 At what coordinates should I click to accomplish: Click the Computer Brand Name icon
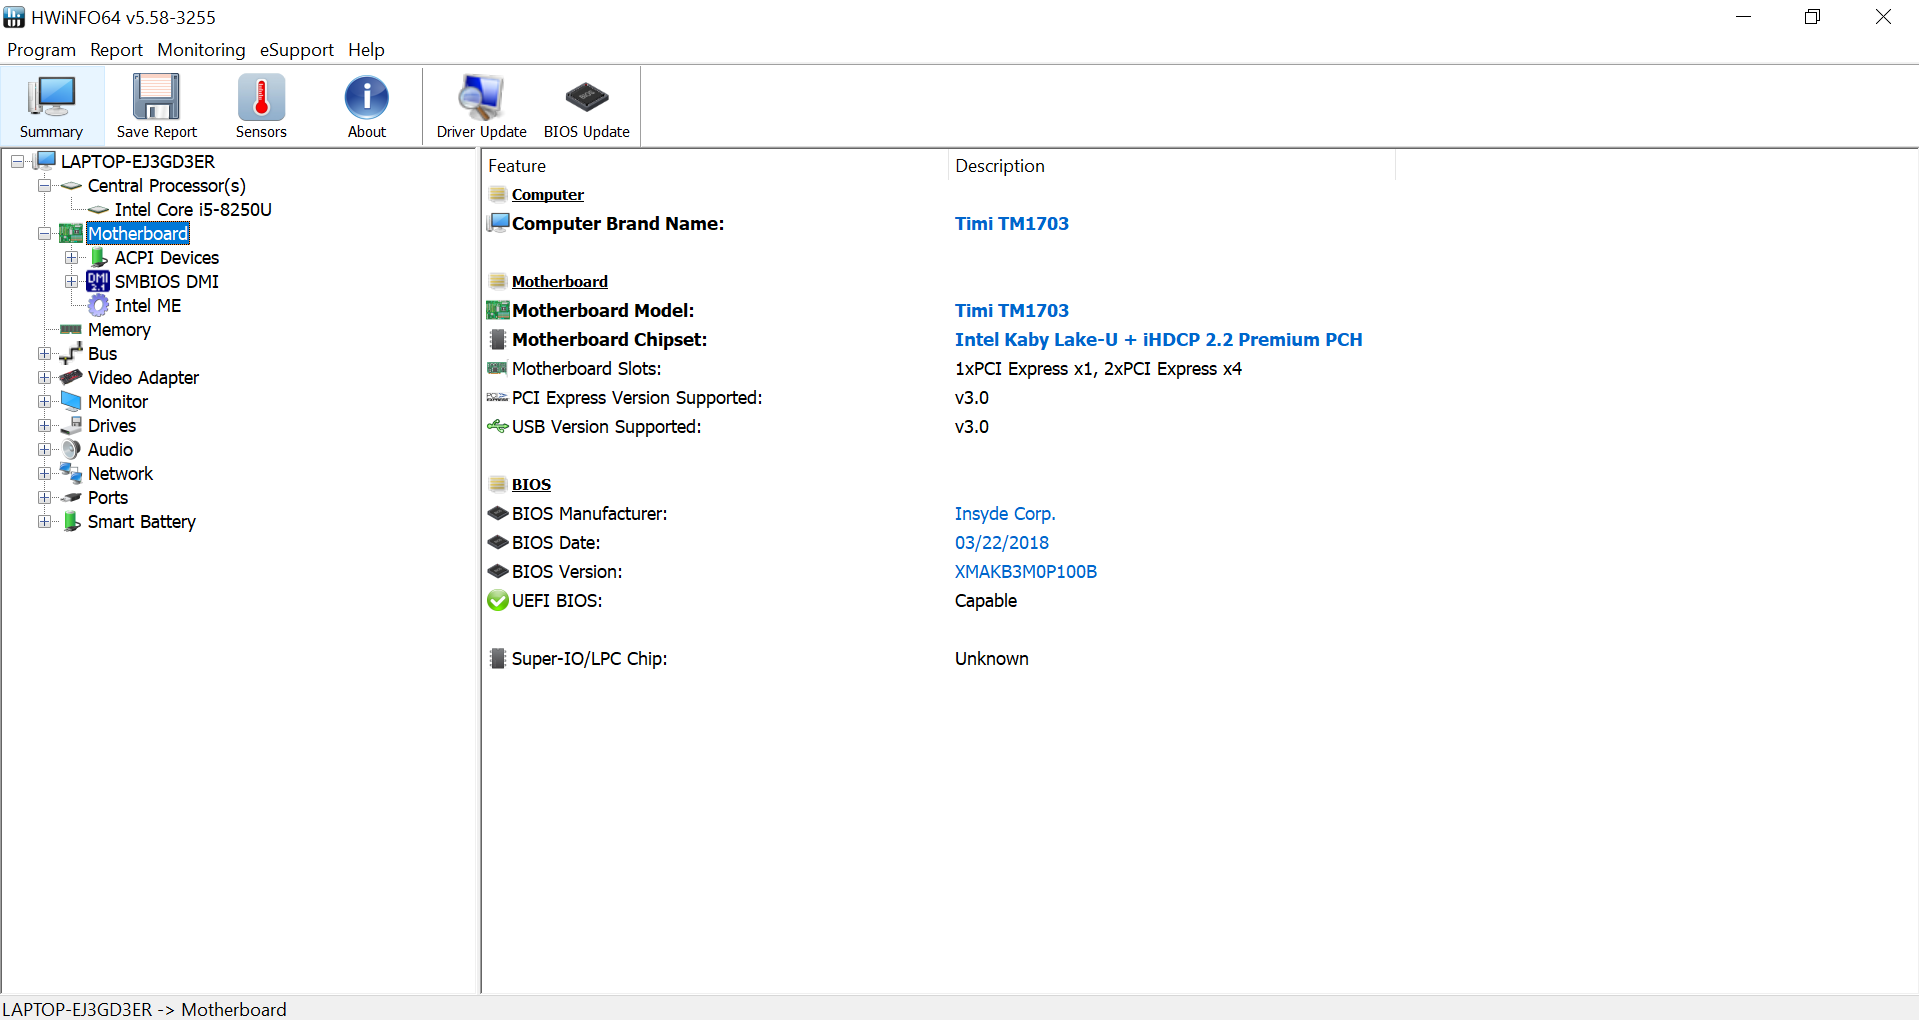(x=498, y=224)
